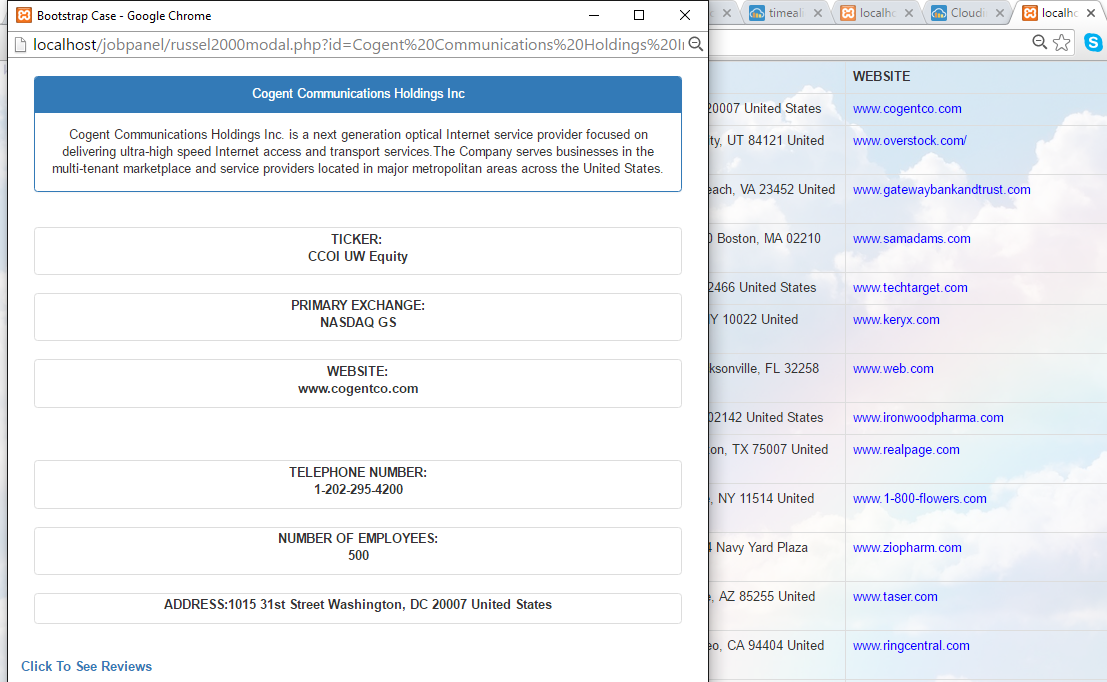The width and height of the screenshot is (1107, 682).
Task: Open www.realpage.com link
Action: point(906,450)
